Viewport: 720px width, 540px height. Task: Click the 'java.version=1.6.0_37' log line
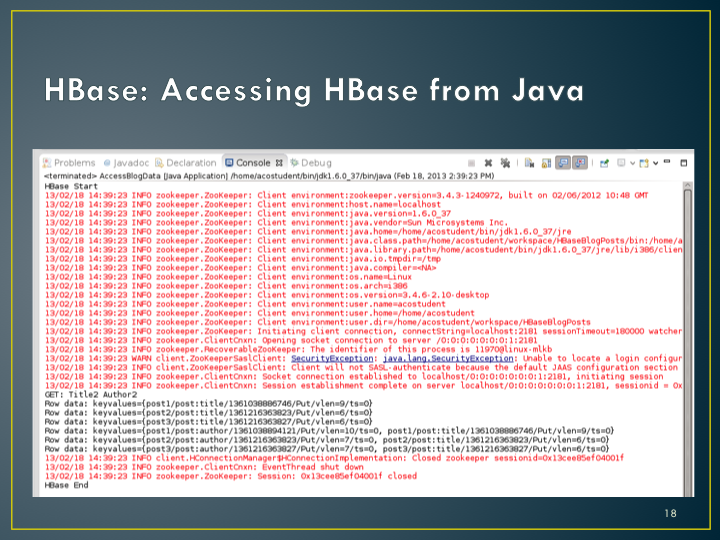248,214
